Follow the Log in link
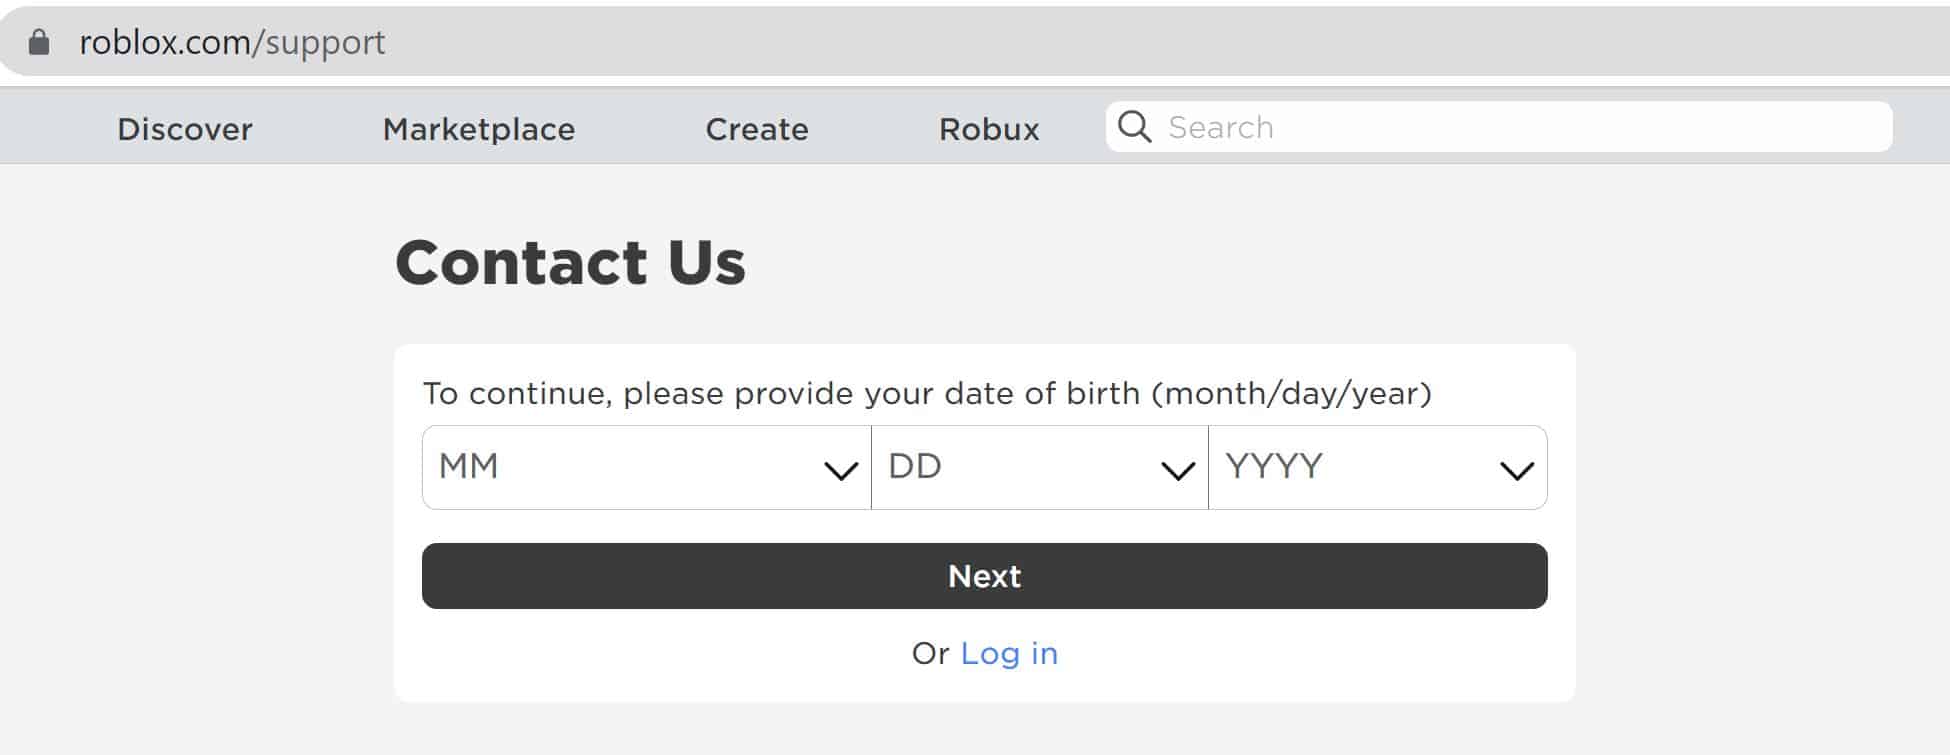This screenshot has height=755, width=1950. click(1009, 653)
